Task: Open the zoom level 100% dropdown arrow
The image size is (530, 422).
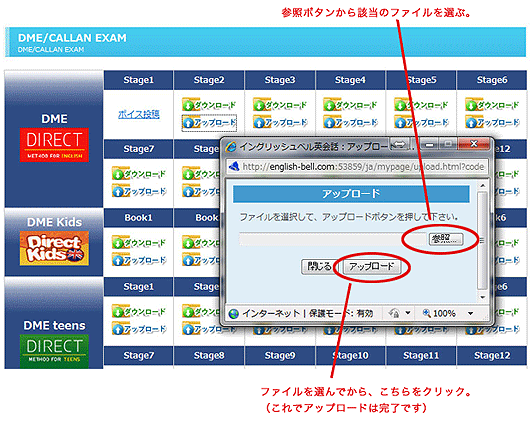Action: point(470,313)
